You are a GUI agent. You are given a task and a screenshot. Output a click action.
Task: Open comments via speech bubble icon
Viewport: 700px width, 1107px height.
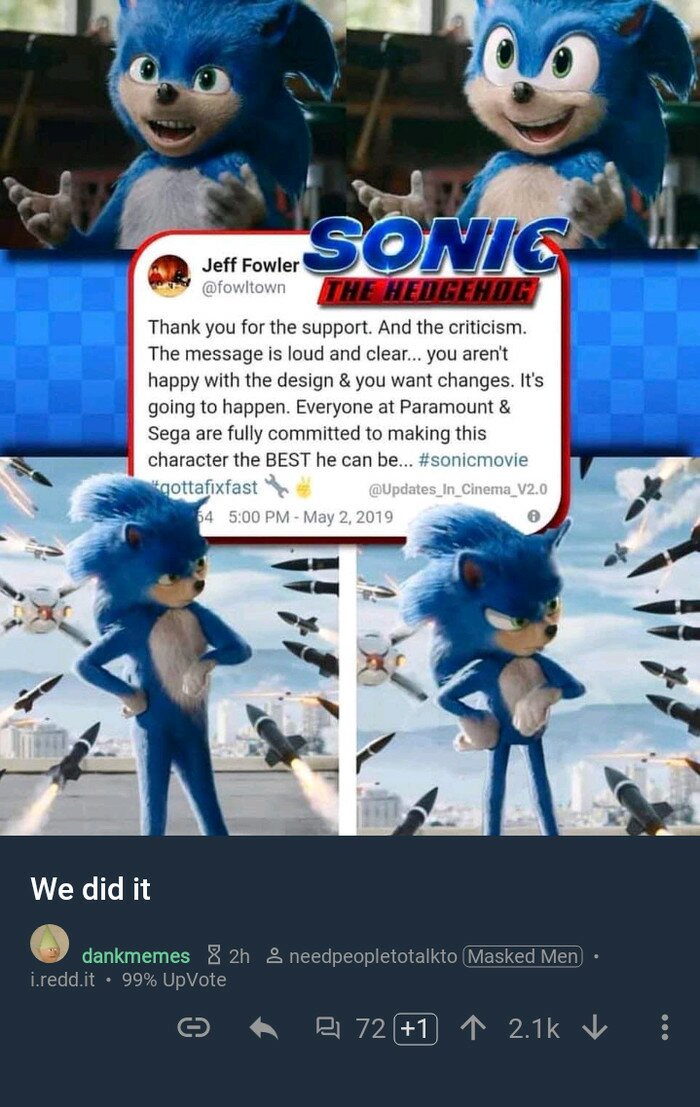click(x=327, y=1028)
